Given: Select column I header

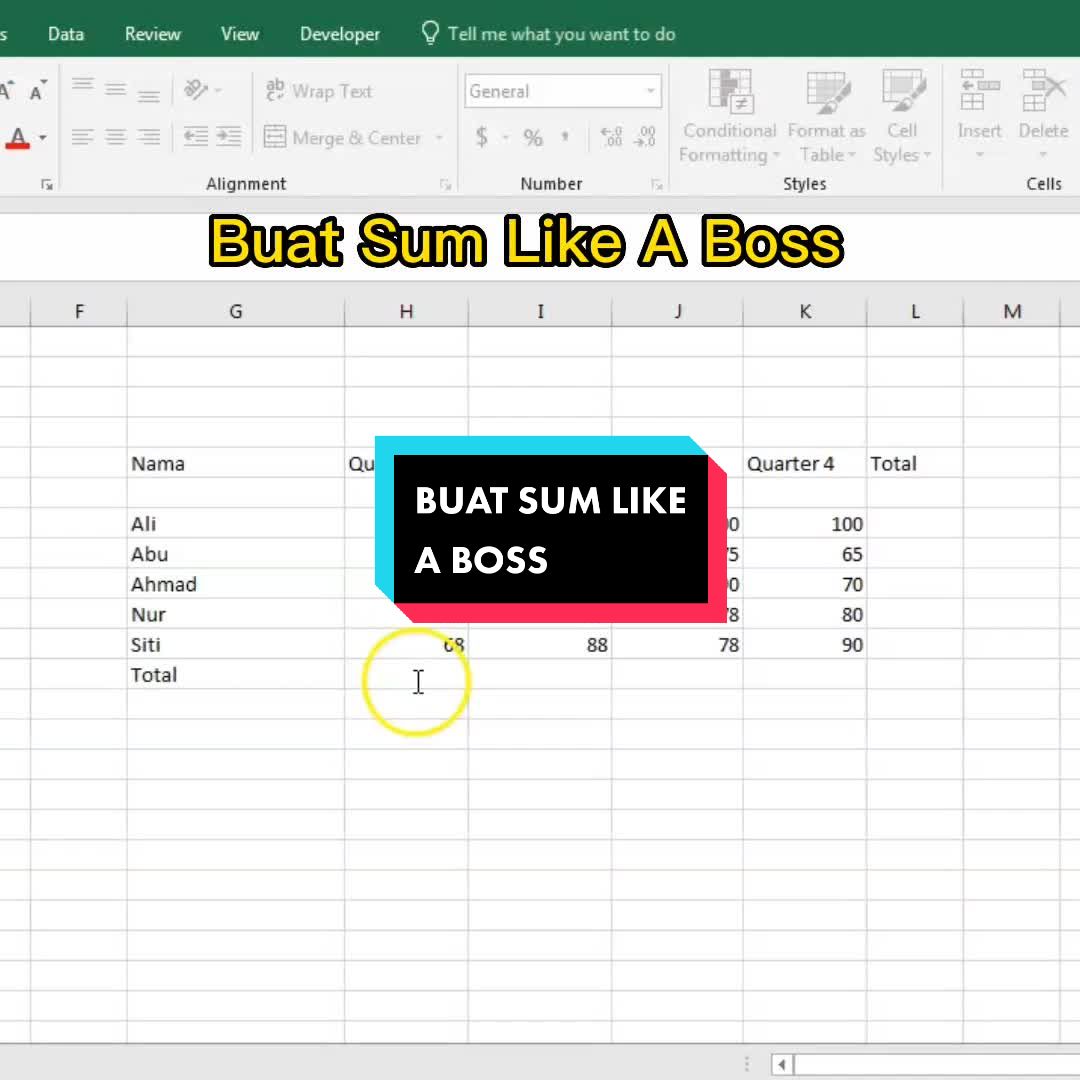Looking at the screenshot, I should pos(540,311).
